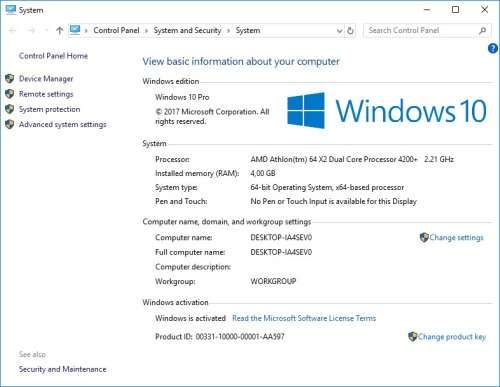Screen dimensions: 500x387
Task: Click the search magnifier icon
Action: click(x=482, y=31)
